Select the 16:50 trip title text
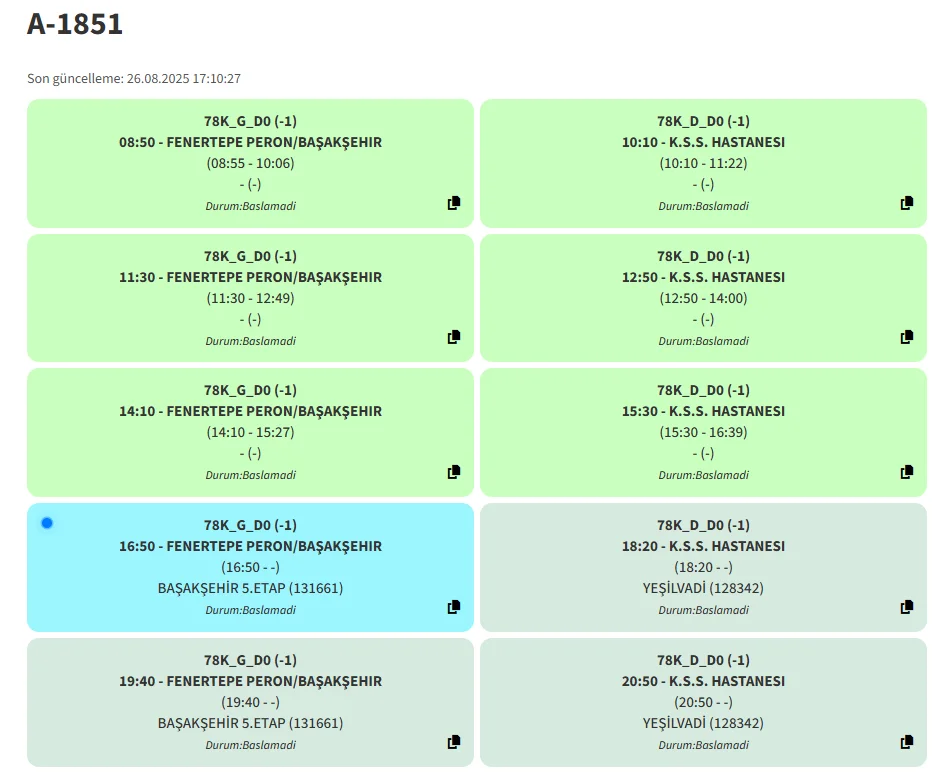 (250, 546)
